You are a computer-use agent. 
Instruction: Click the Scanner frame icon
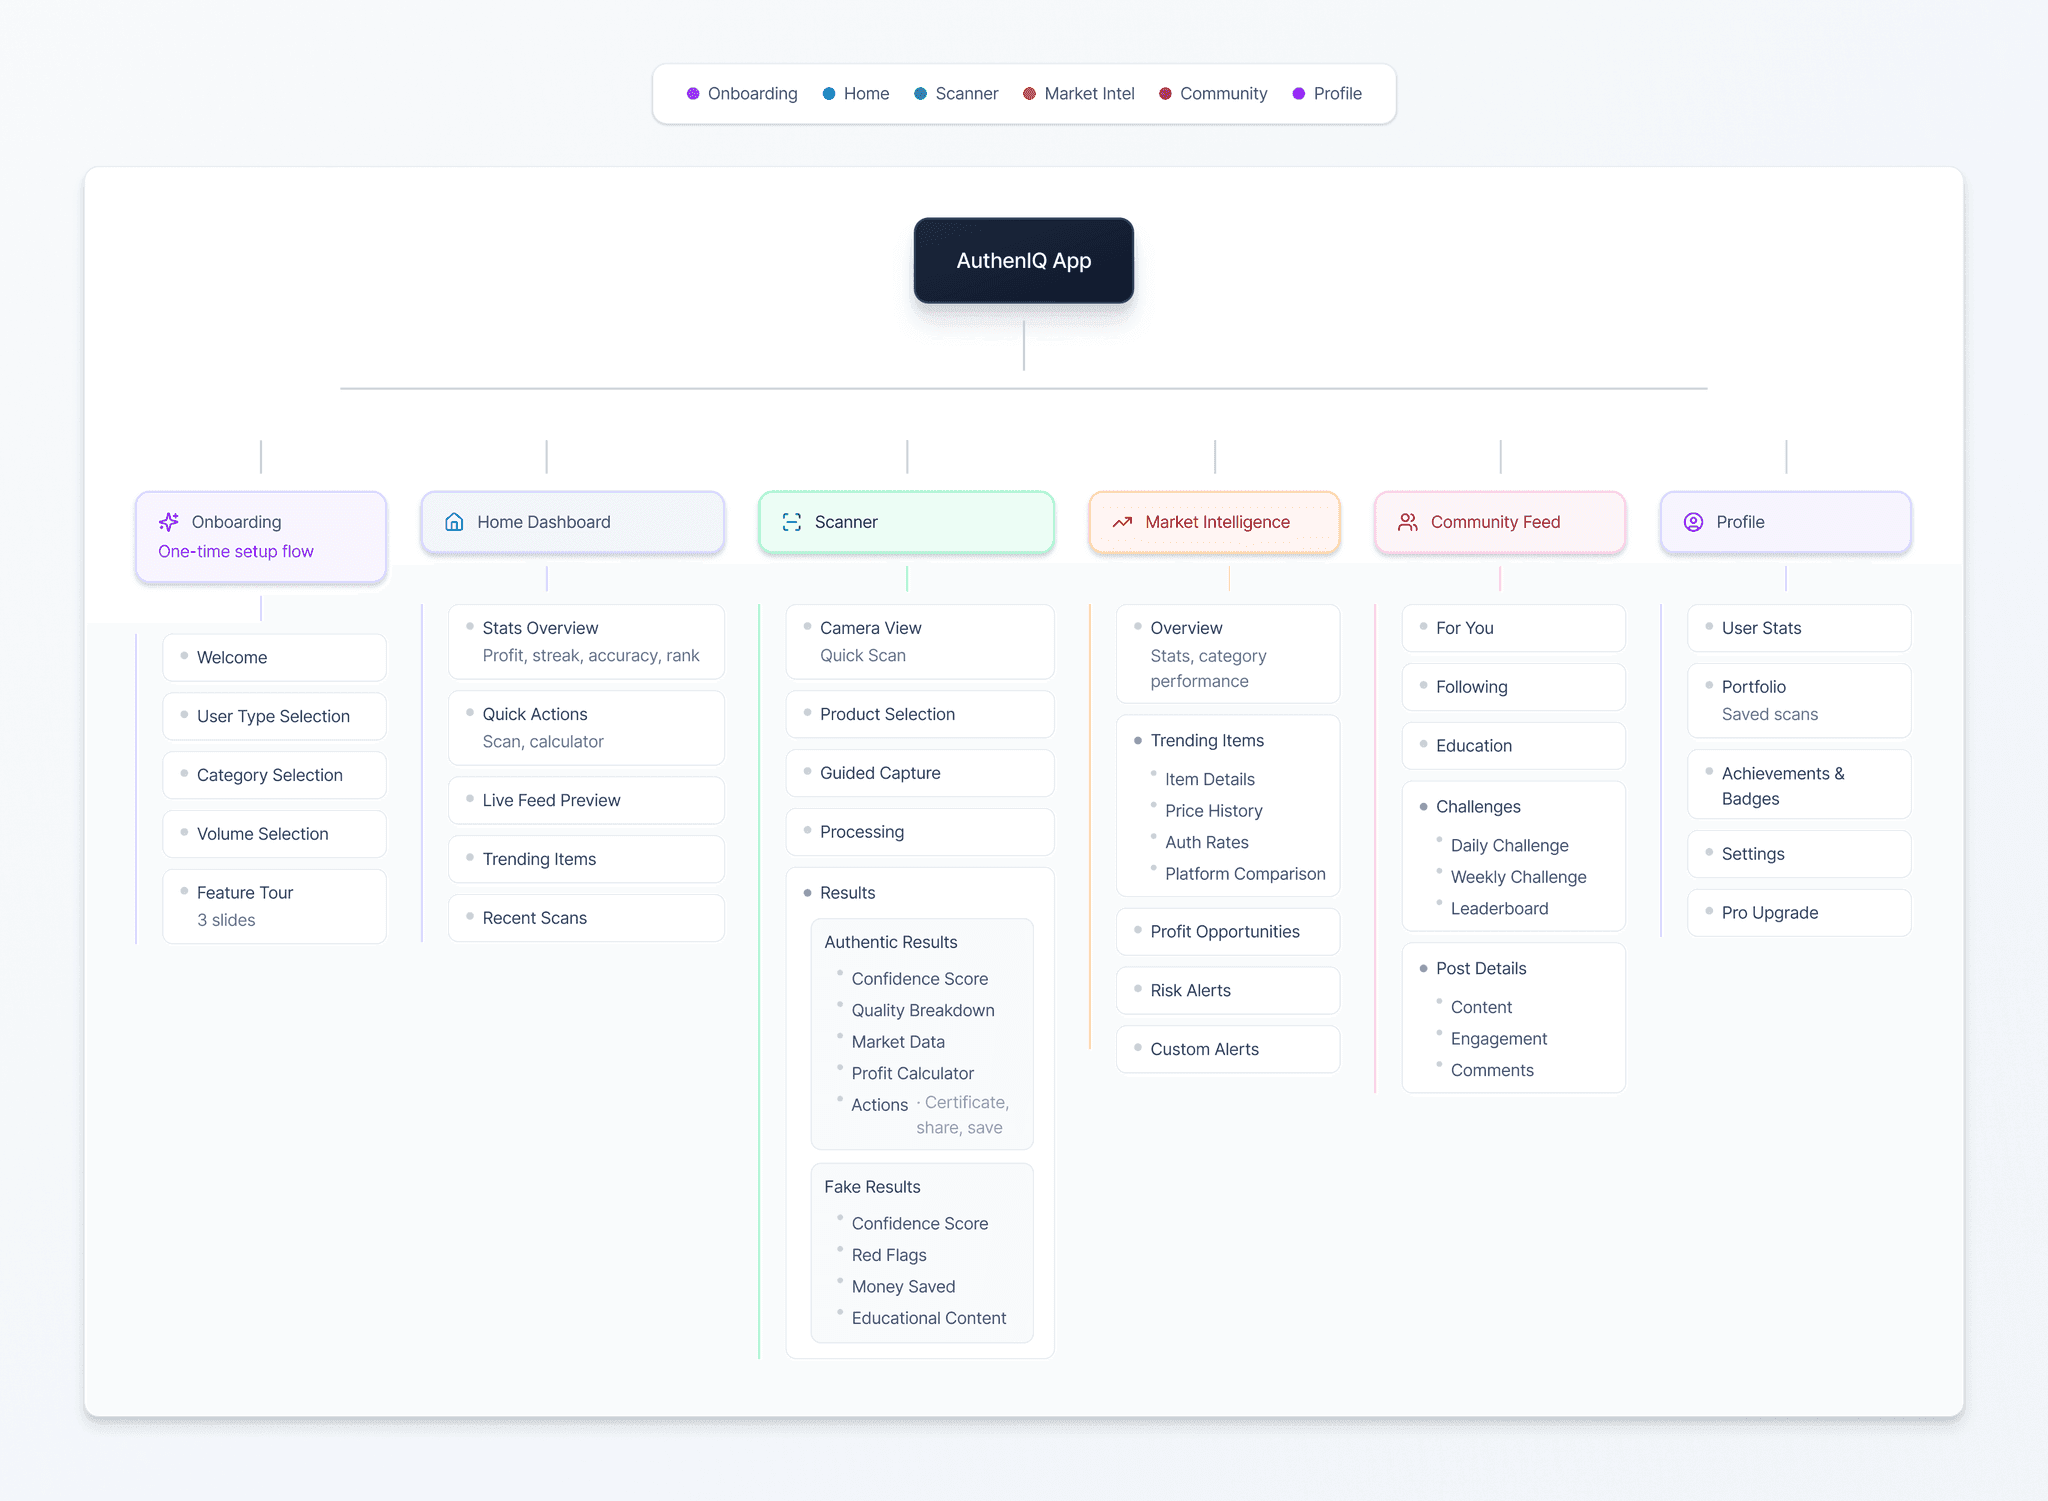coord(792,522)
